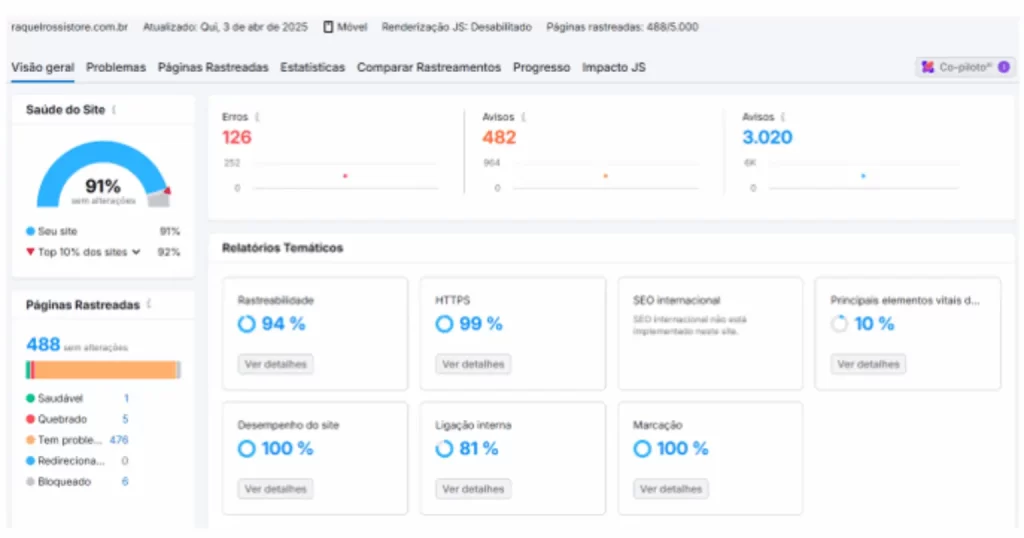Open the Impacto JS tab
Viewport: 1024px width, 538px height.
tap(613, 67)
